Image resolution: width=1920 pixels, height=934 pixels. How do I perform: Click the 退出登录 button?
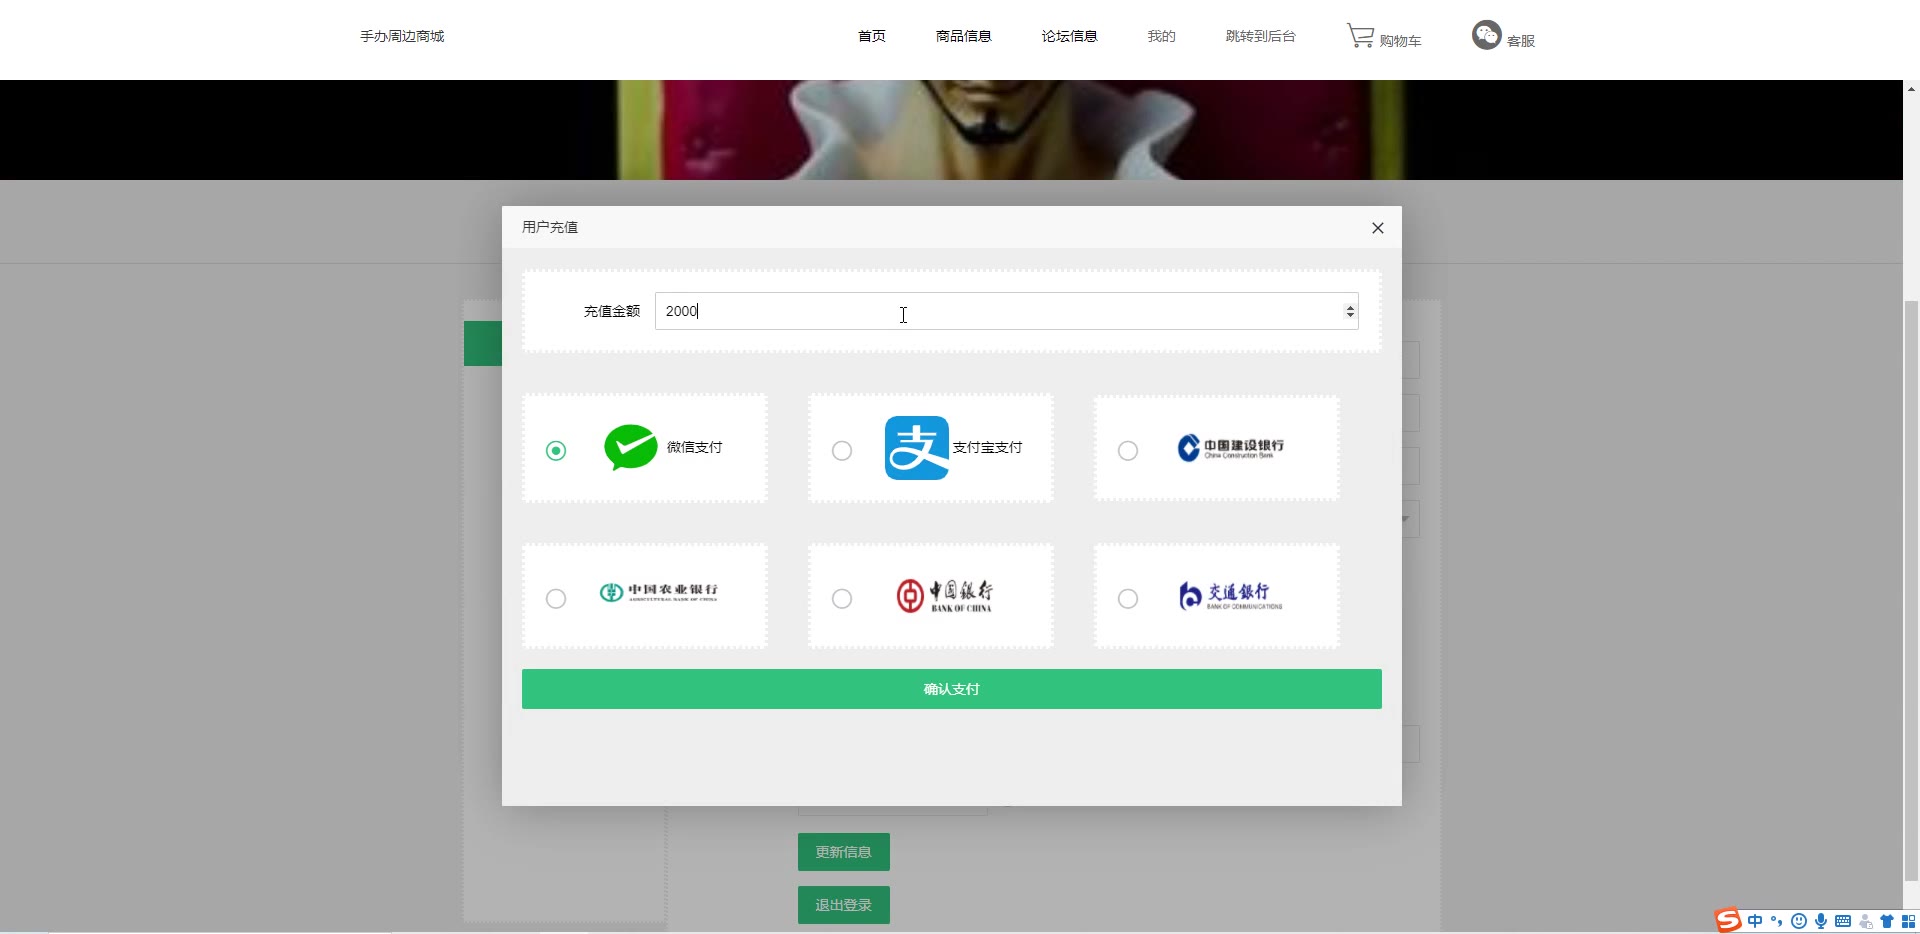pyautogui.click(x=844, y=905)
